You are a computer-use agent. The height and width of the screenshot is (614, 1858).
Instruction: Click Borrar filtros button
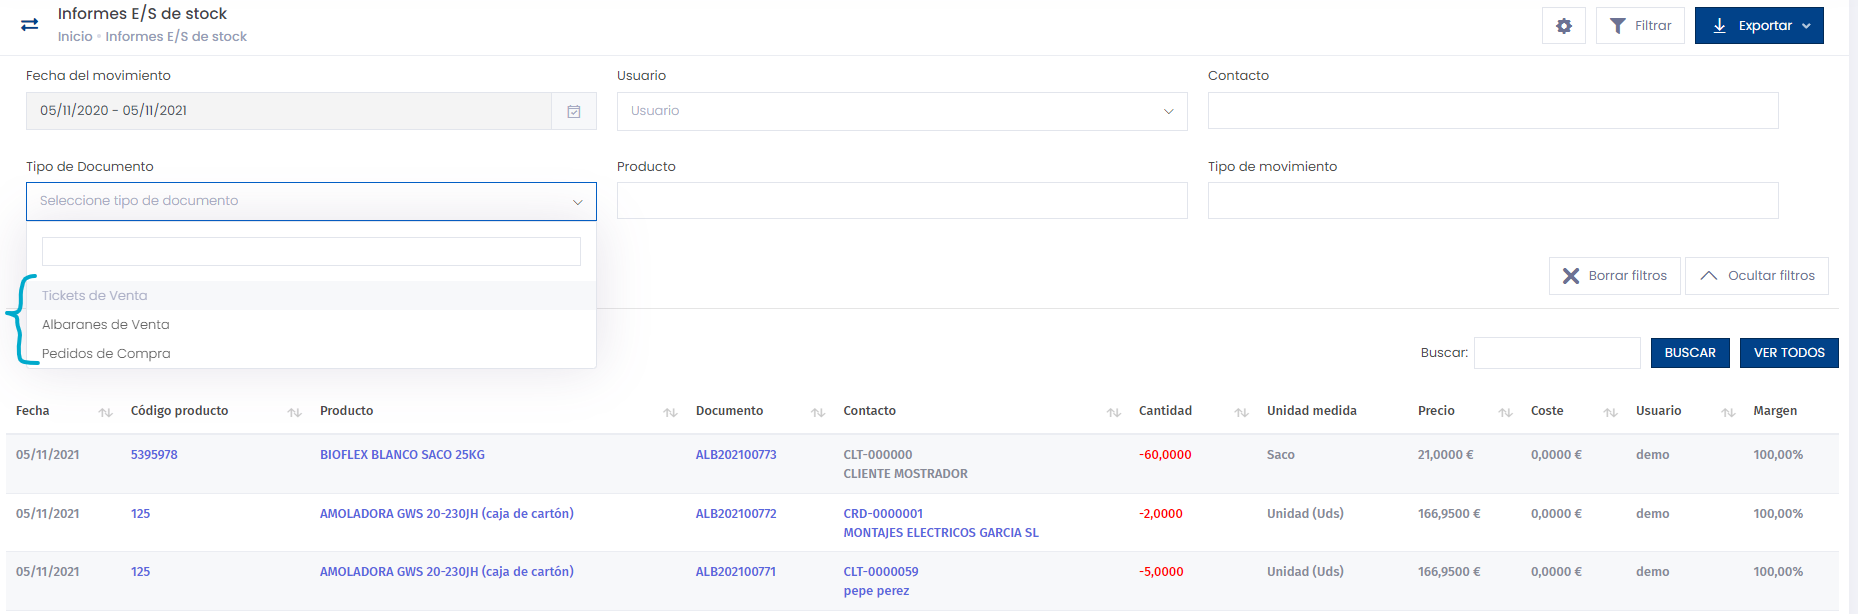point(1615,276)
